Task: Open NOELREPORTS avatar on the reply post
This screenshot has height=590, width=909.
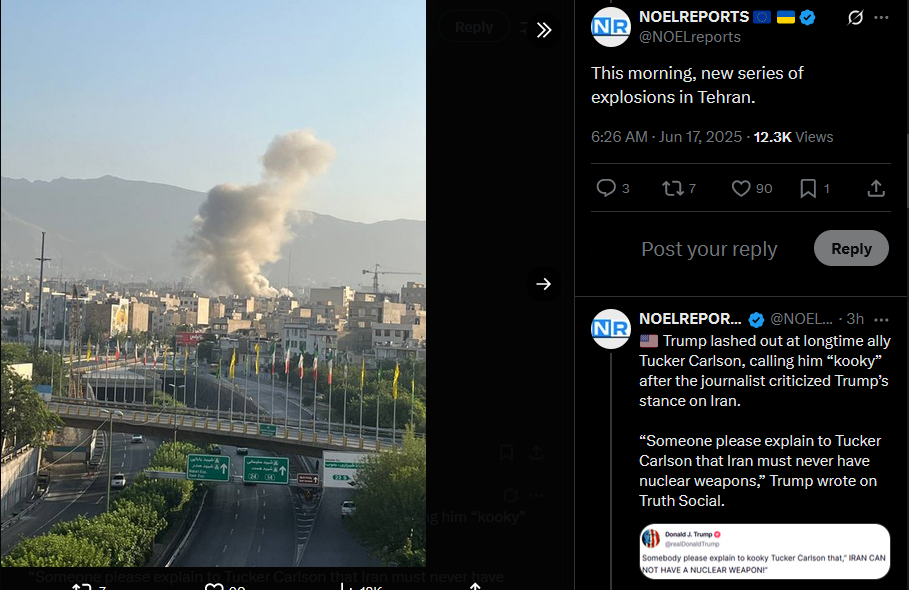Action: [x=610, y=329]
